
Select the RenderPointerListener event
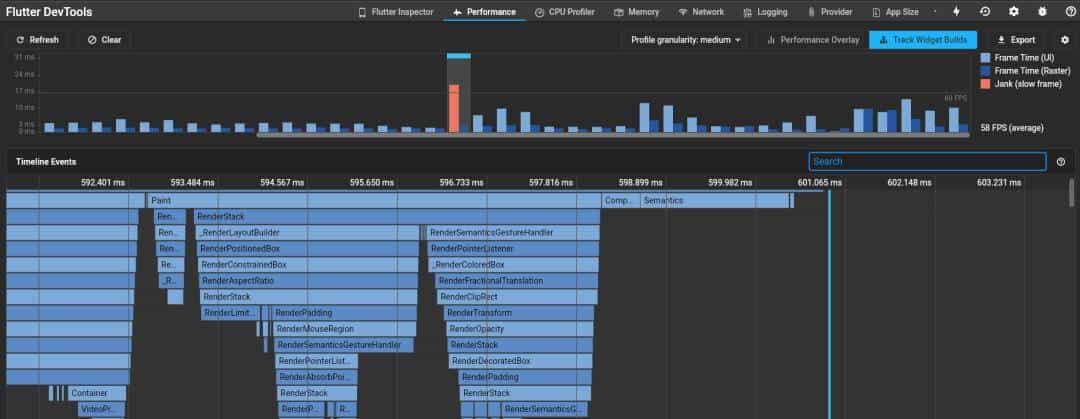click(514, 249)
